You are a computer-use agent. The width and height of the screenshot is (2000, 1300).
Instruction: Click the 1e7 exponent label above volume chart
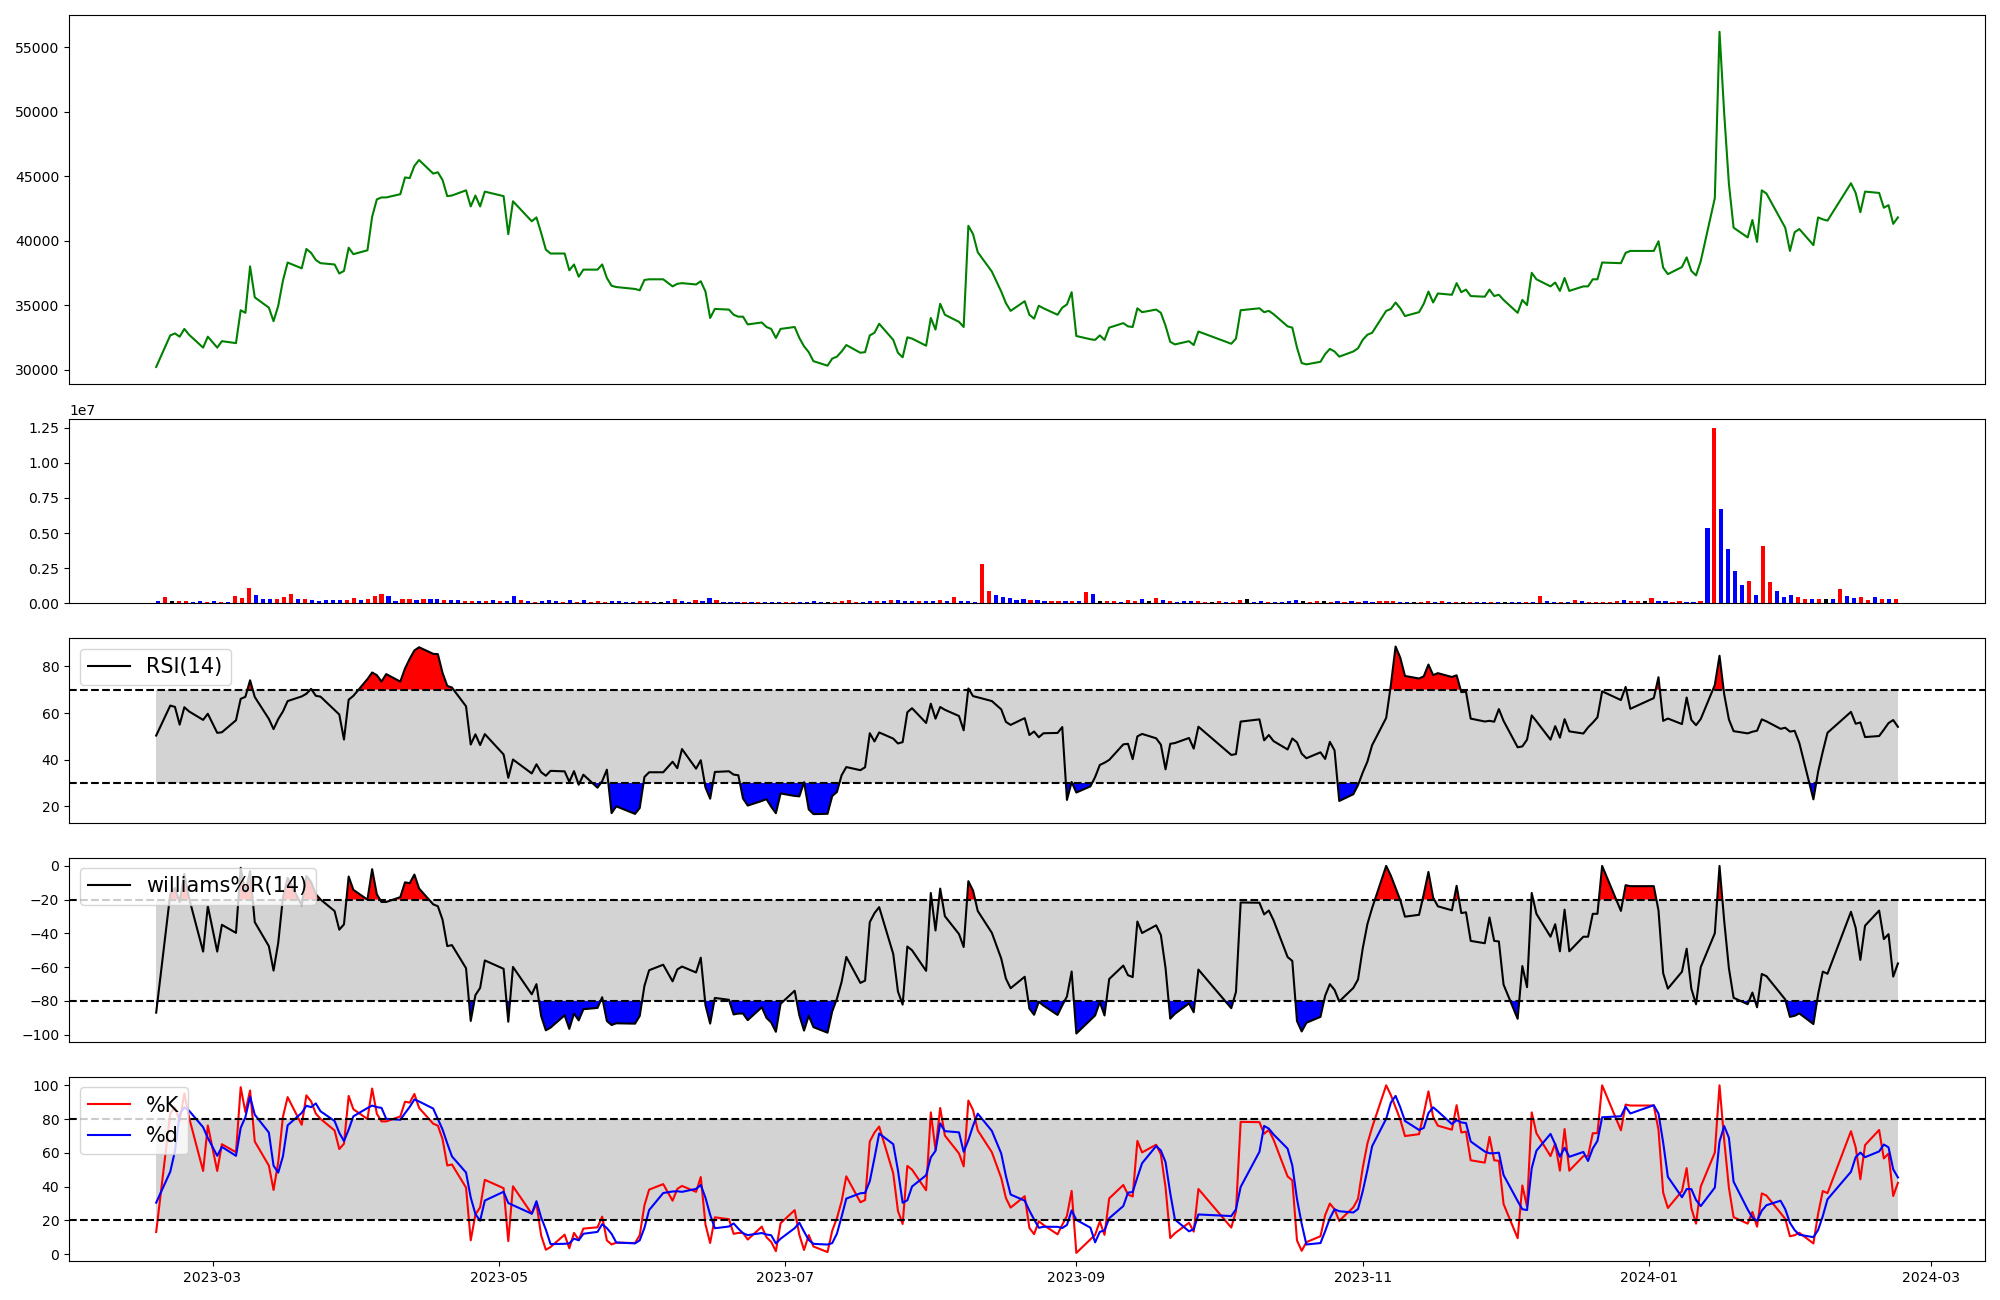tap(82, 410)
